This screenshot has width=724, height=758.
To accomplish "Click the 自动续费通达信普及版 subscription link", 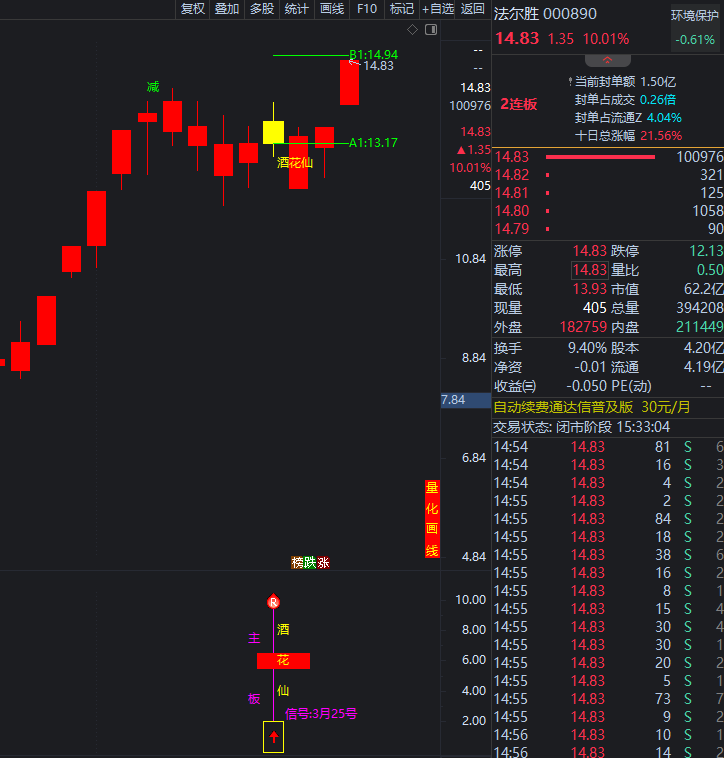I will pos(564,407).
